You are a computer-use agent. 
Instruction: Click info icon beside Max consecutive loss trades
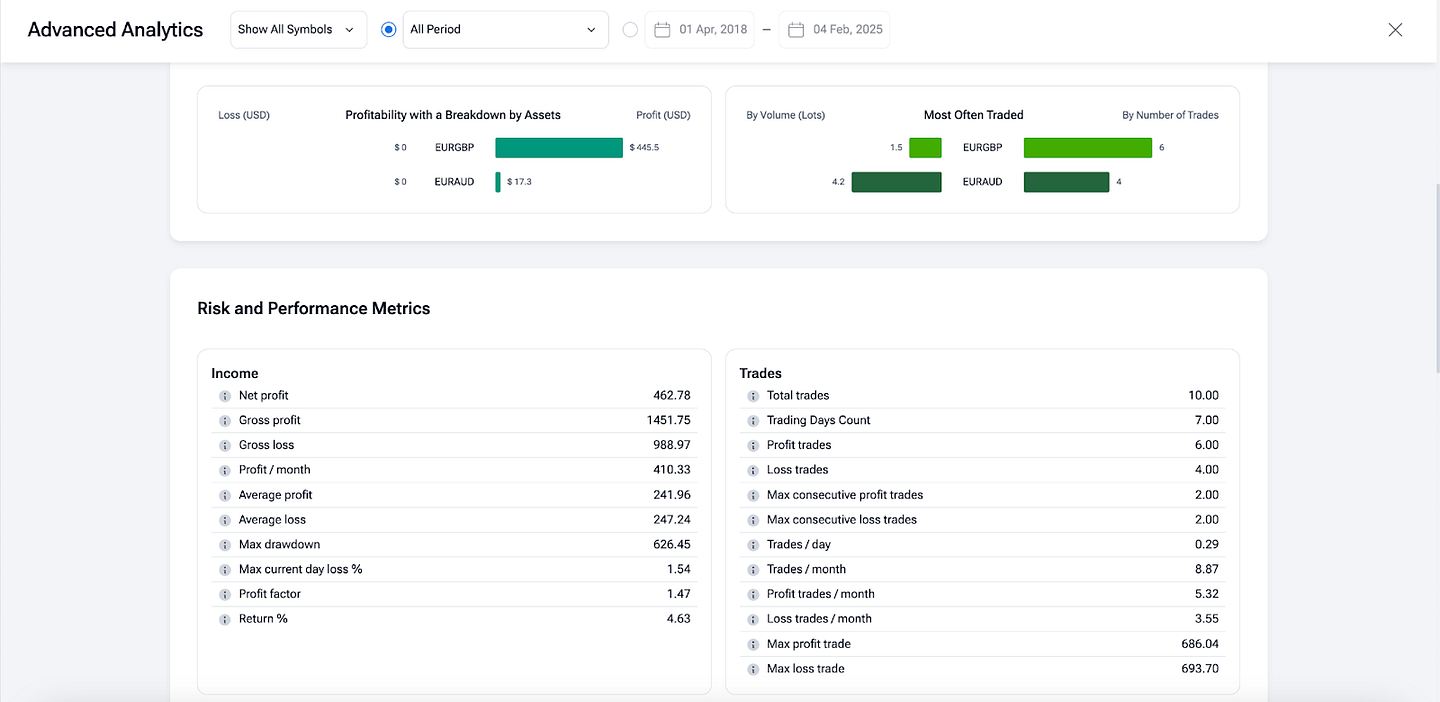coord(753,520)
